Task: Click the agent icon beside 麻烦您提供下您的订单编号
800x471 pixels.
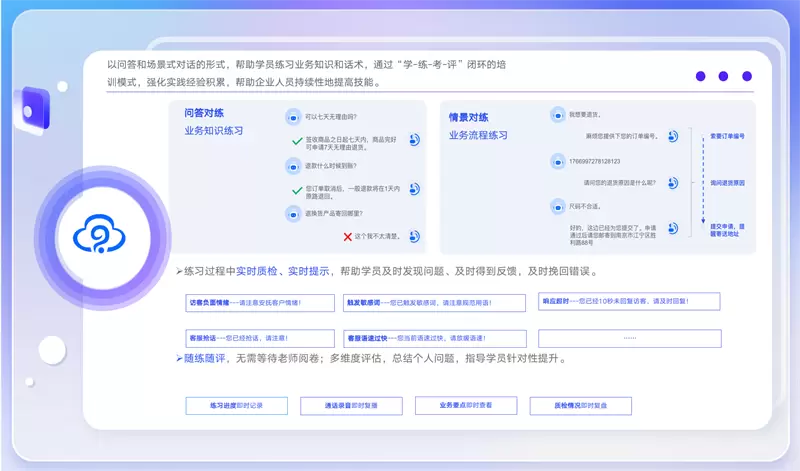Action: (x=673, y=136)
